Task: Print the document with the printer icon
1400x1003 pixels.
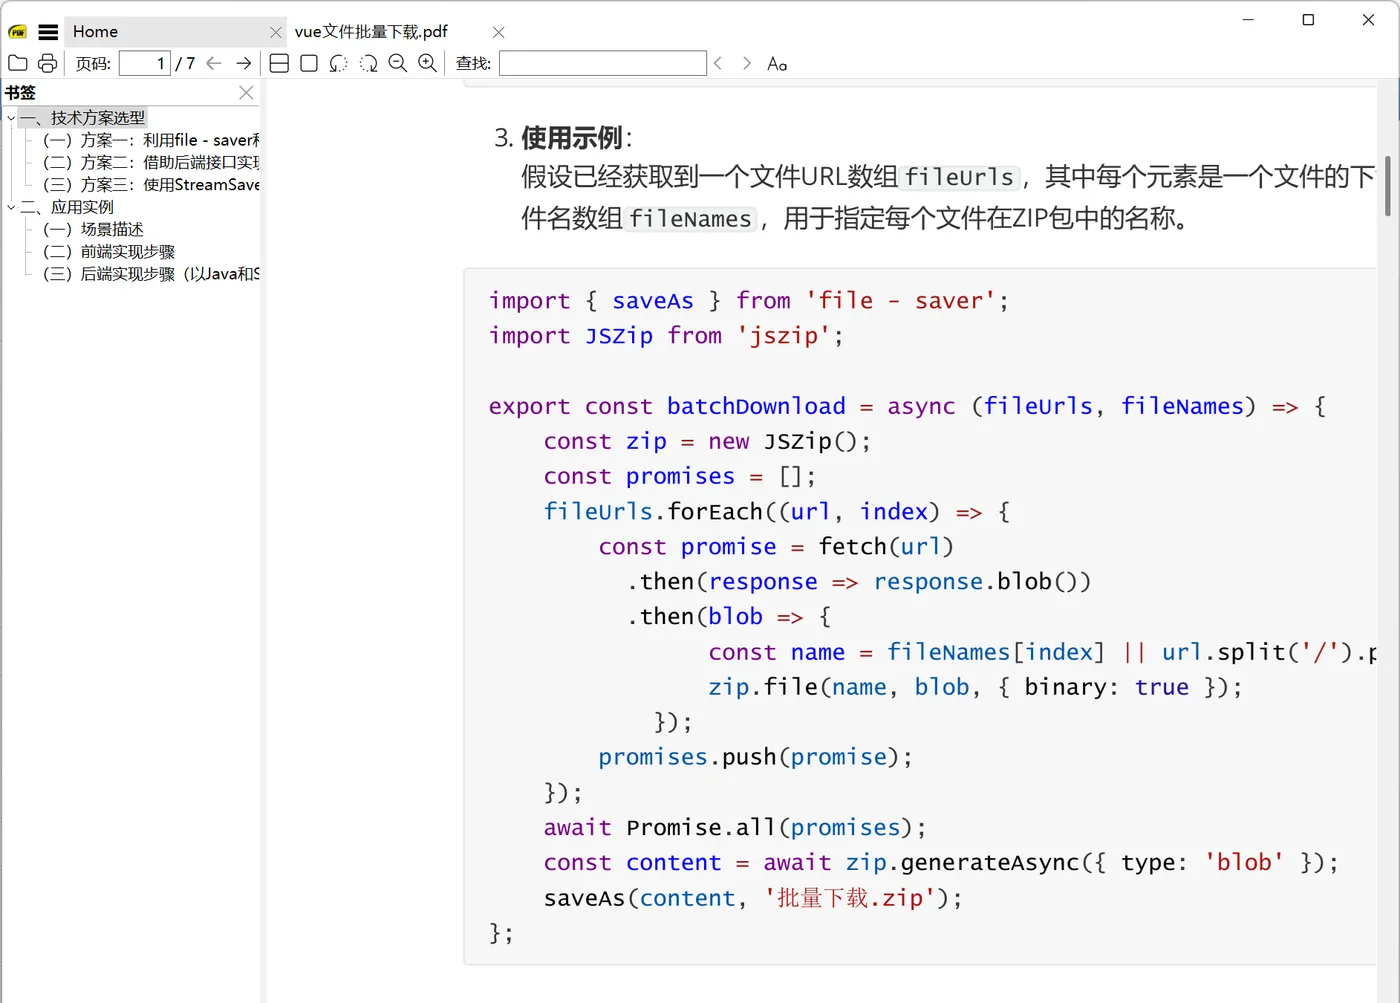Action: (x=47, y=63)
